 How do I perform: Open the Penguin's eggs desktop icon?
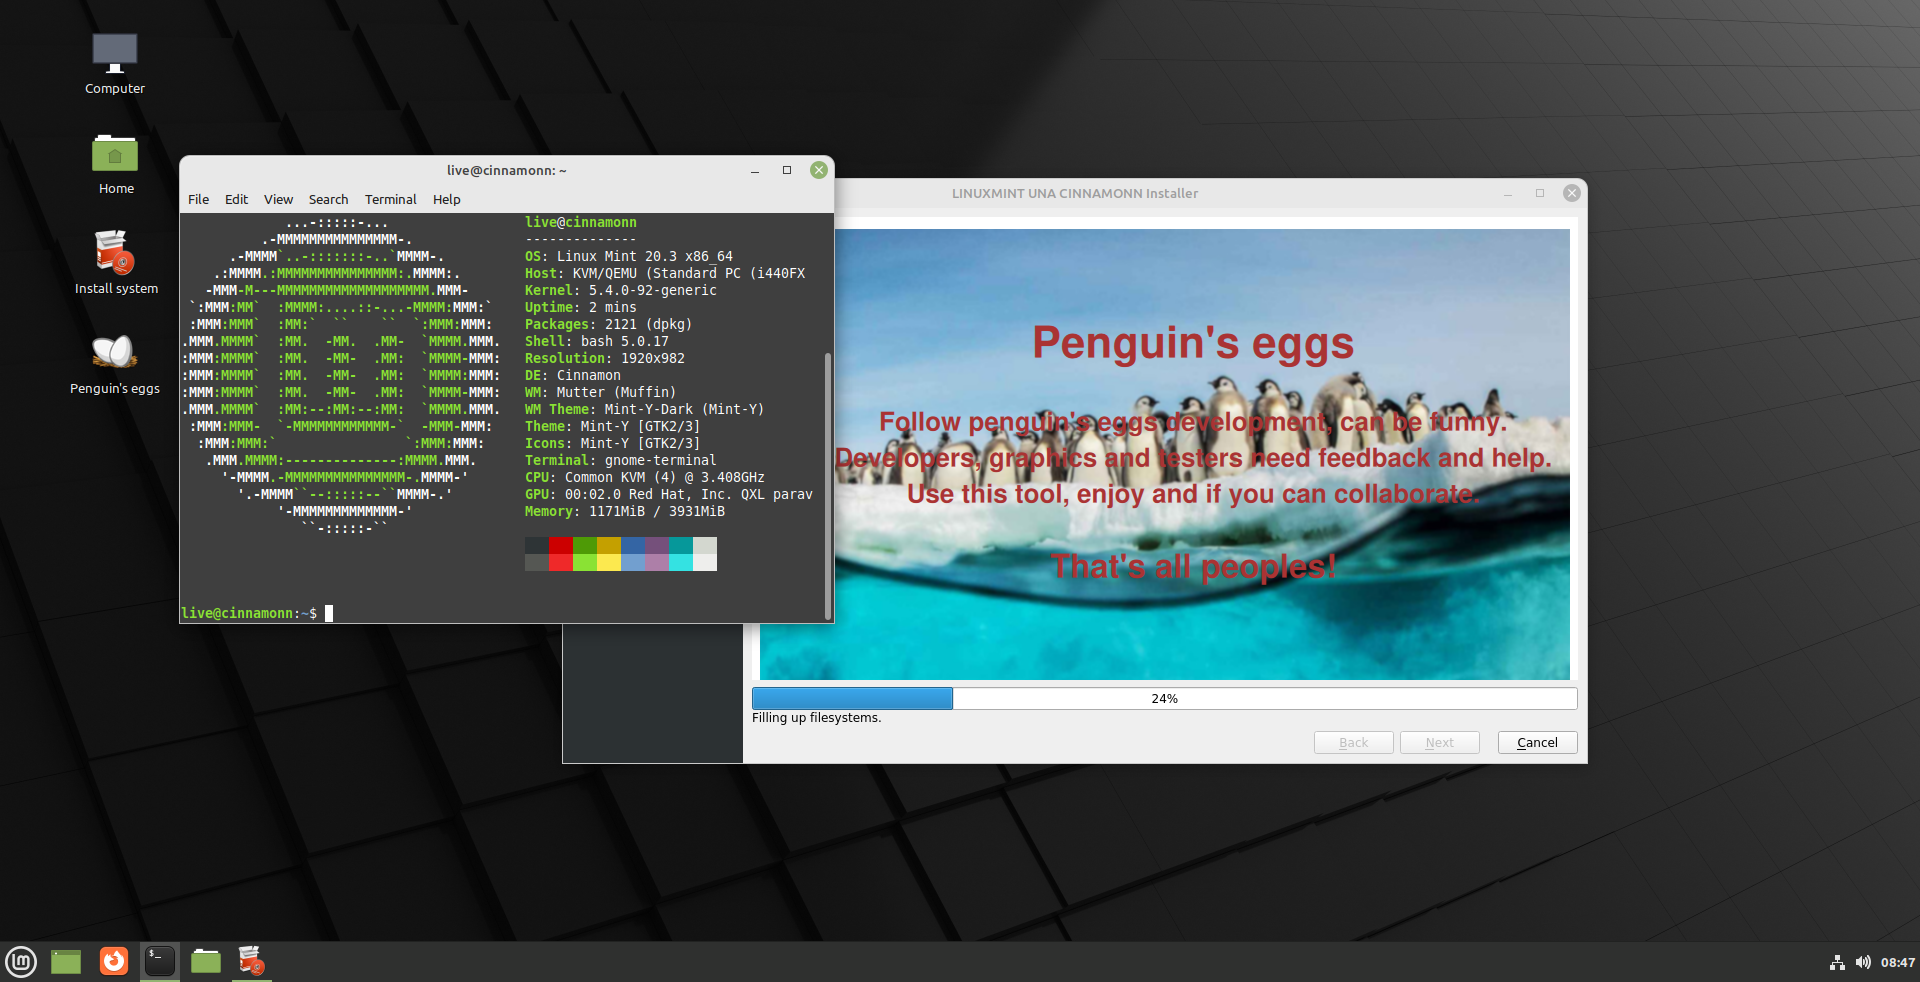(115, 363)
